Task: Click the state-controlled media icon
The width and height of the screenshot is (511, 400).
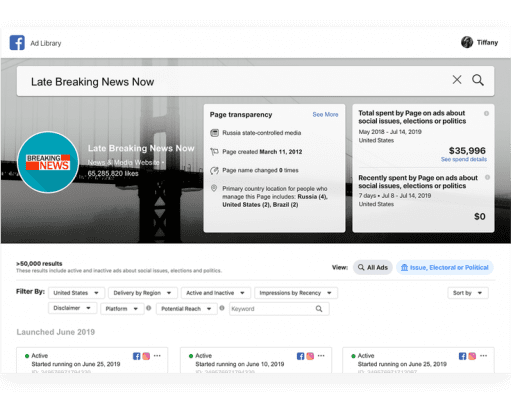Action: click(214, 133)
